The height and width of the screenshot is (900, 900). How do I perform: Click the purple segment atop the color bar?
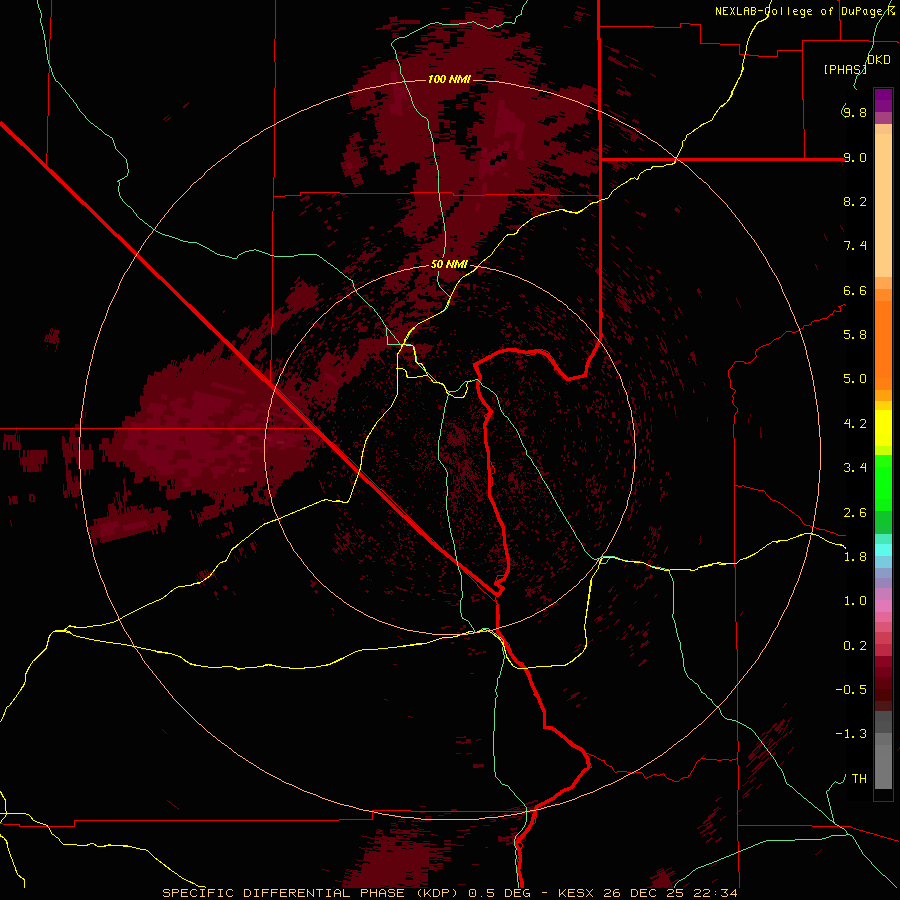[x=883, y=100]
